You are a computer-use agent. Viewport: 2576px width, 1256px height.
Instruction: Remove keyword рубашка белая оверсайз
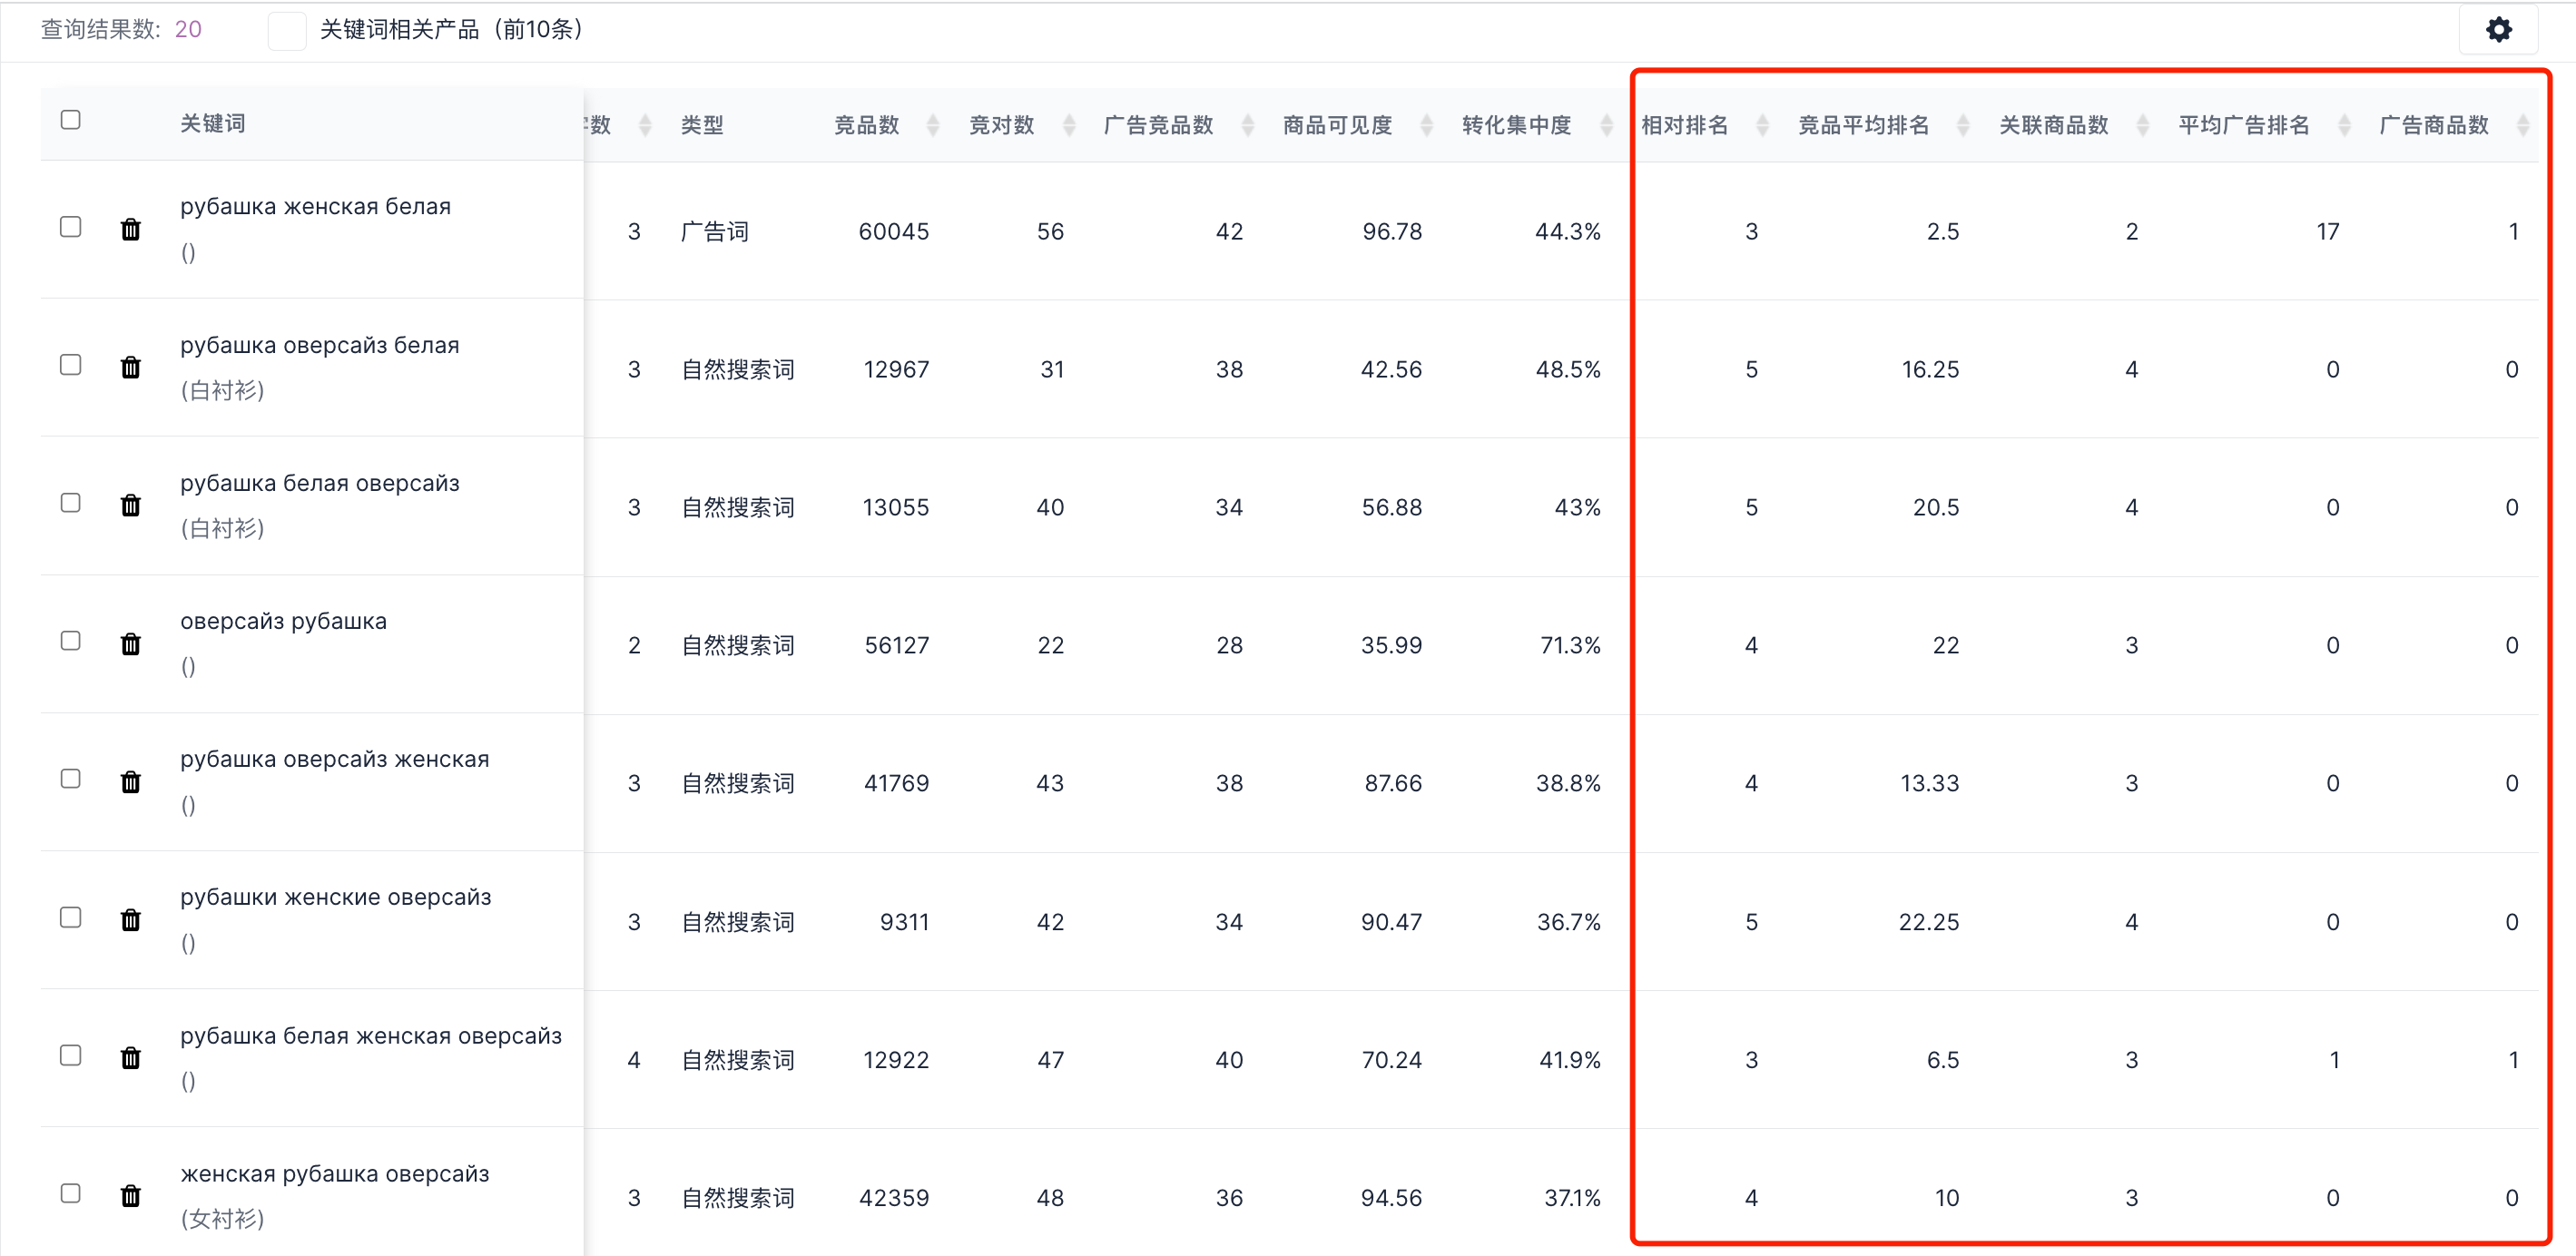tap(131, 505)
